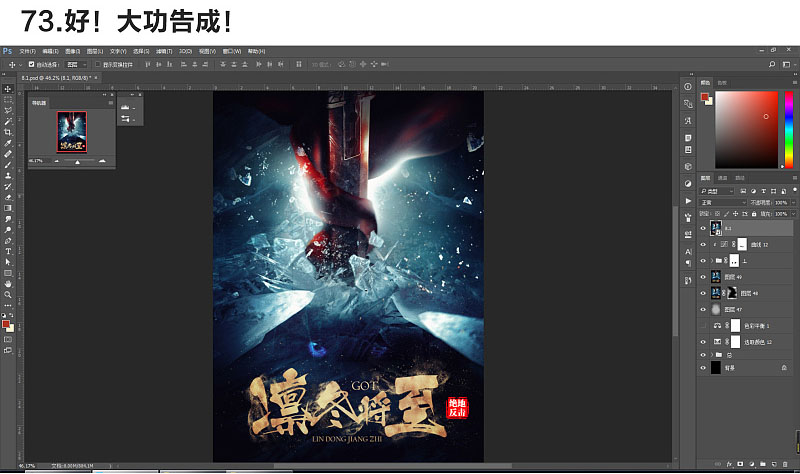Select the Hand tool
This screenshot has height=474, width=800.
pyautogui.click(x=8, y=284)
